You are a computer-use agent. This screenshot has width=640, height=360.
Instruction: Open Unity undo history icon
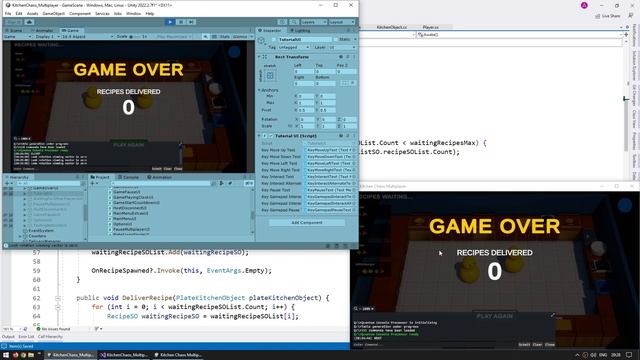(x=282, y=22)
